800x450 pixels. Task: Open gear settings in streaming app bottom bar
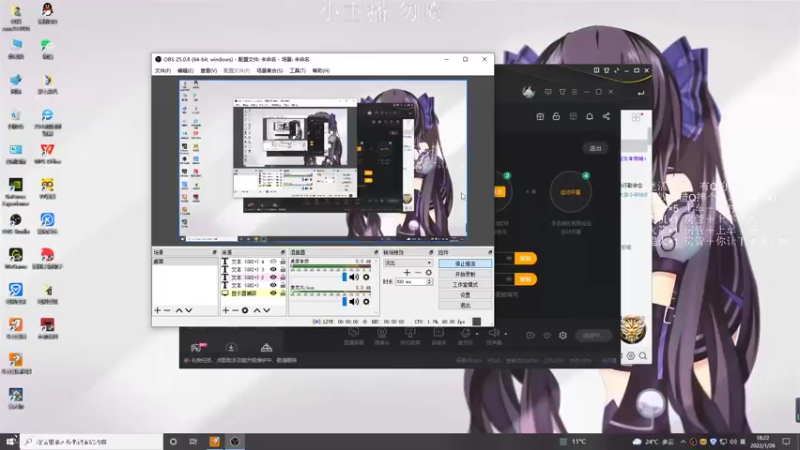click(563, 335)
